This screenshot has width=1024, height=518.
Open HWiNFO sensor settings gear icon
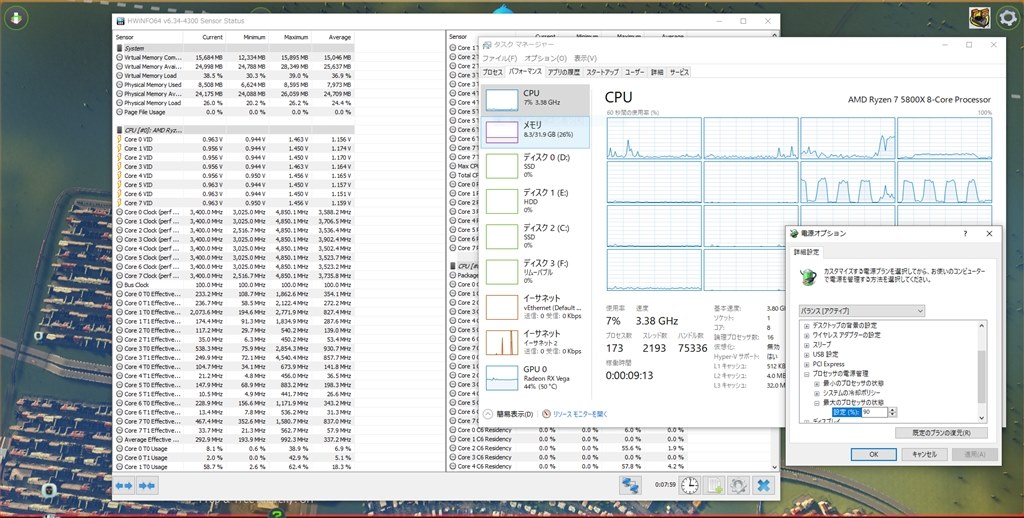coord(738,485)
